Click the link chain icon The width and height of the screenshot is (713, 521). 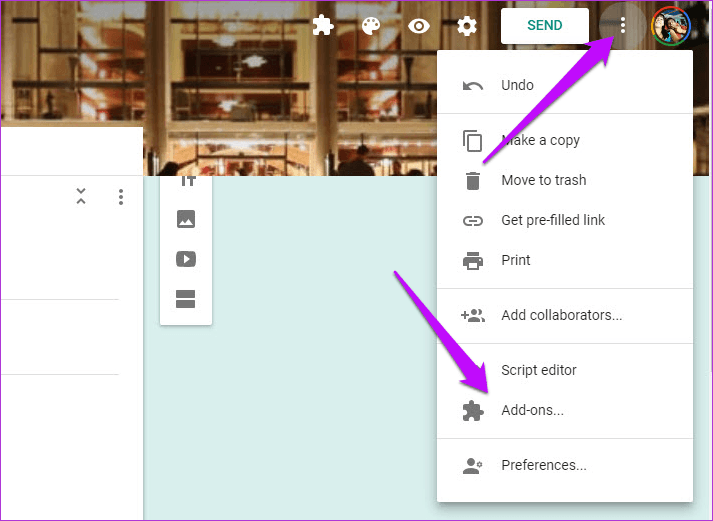click(x=472, y=221)
